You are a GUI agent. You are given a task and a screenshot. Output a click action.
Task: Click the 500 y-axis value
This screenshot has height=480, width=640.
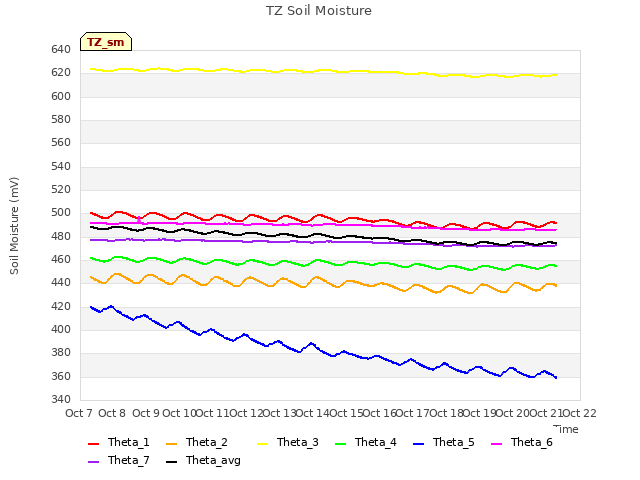tap(61, 213)
